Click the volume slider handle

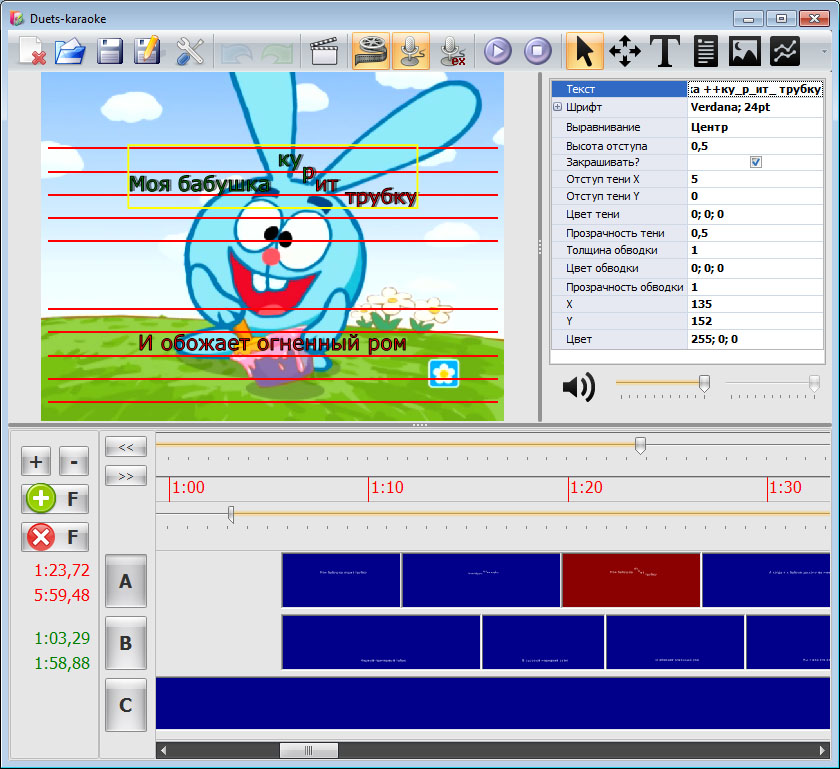(x=704, y=383)
